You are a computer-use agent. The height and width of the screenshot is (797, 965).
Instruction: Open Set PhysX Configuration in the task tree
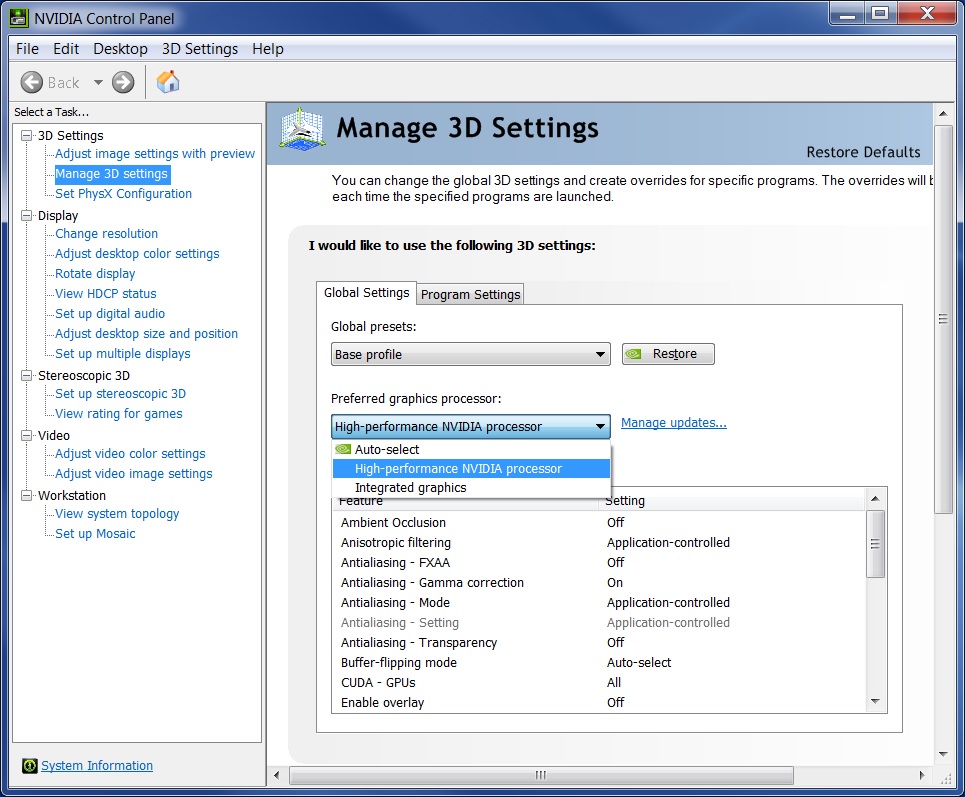123,194
